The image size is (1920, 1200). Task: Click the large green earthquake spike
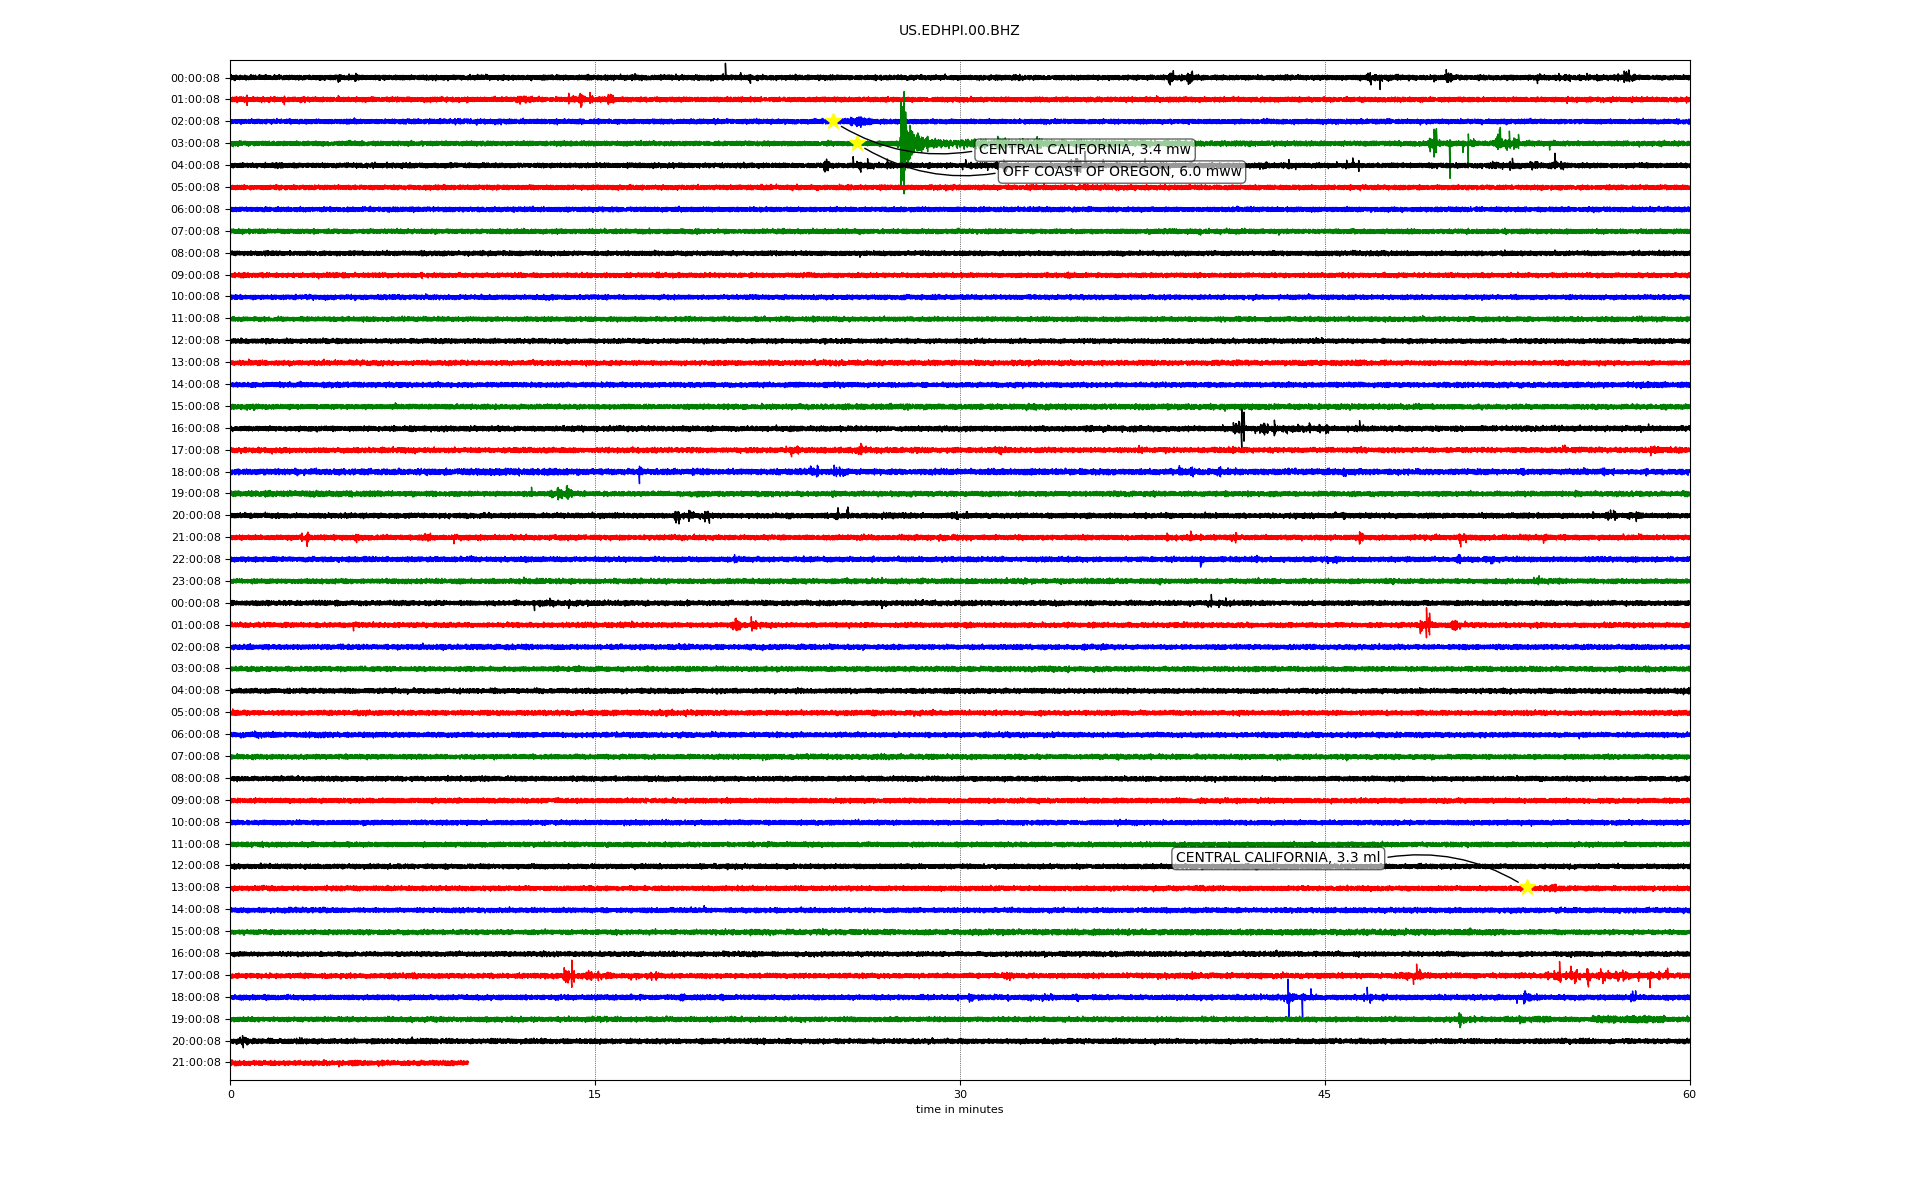tap(903, 140)
